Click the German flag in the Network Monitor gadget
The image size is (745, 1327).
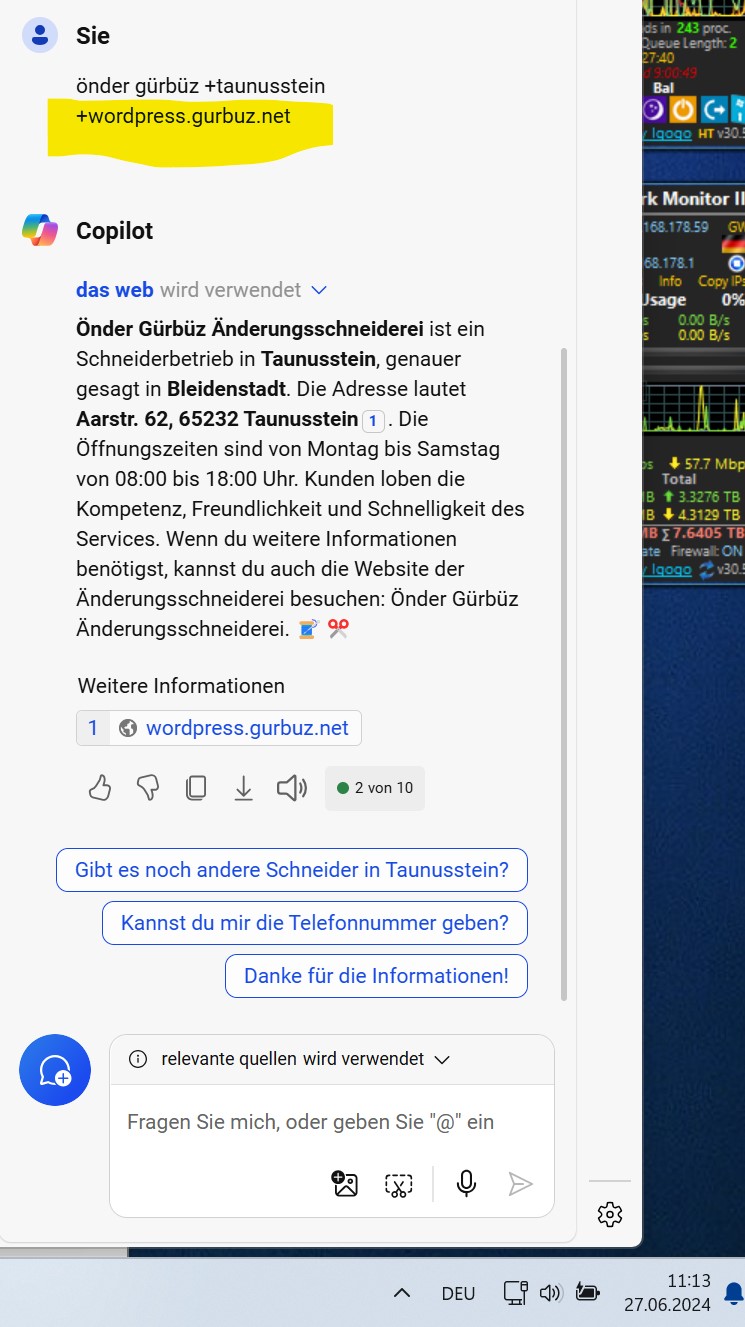click(x=735, y=244)
